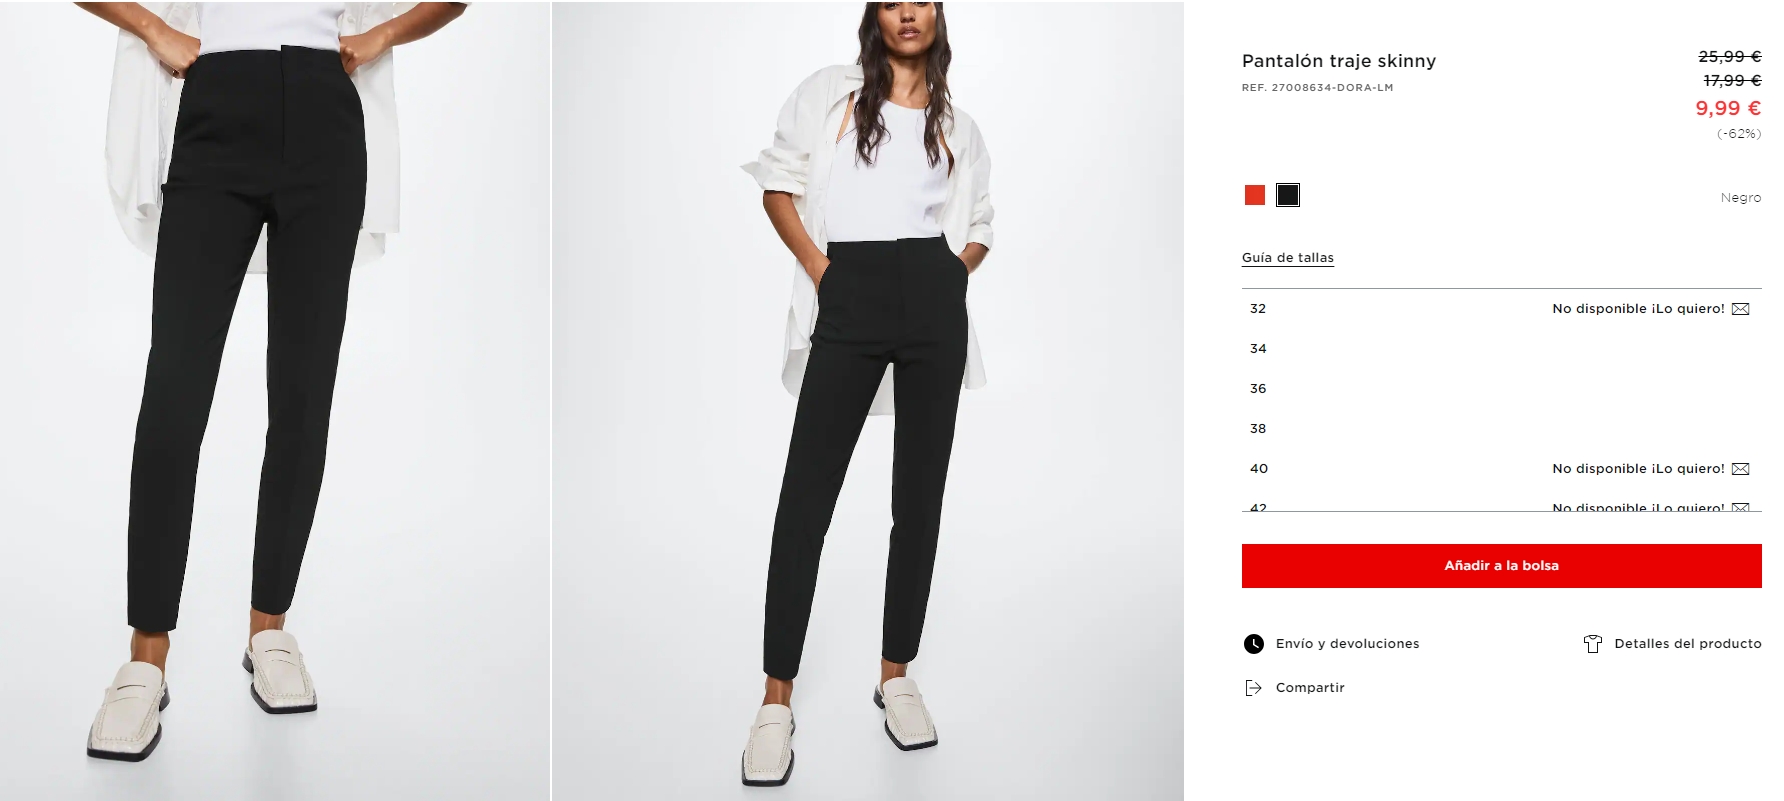Click the Compartir option
The height and width of the screenshot is (801, 1784).
pyautogui.click(x=1310, y=688)
